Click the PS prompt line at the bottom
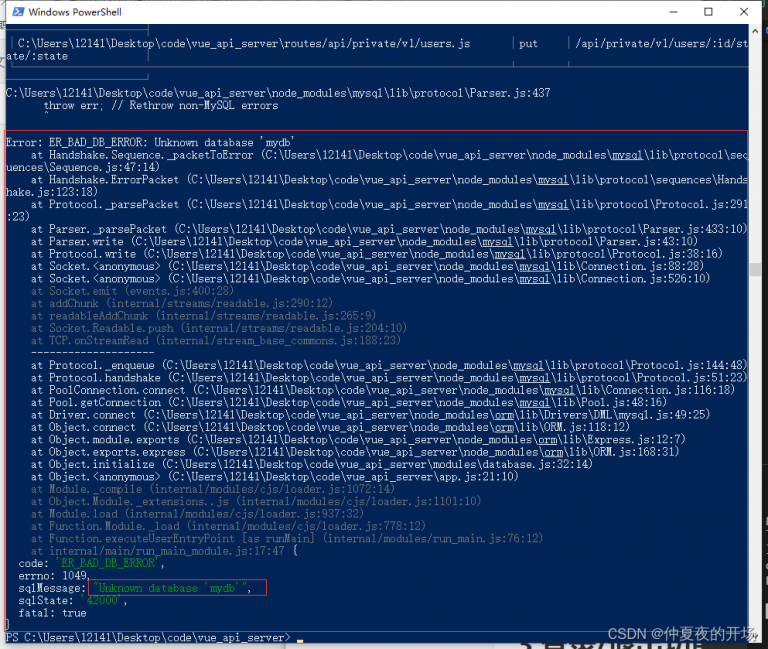The image size is (768, 649). [147, 638]
